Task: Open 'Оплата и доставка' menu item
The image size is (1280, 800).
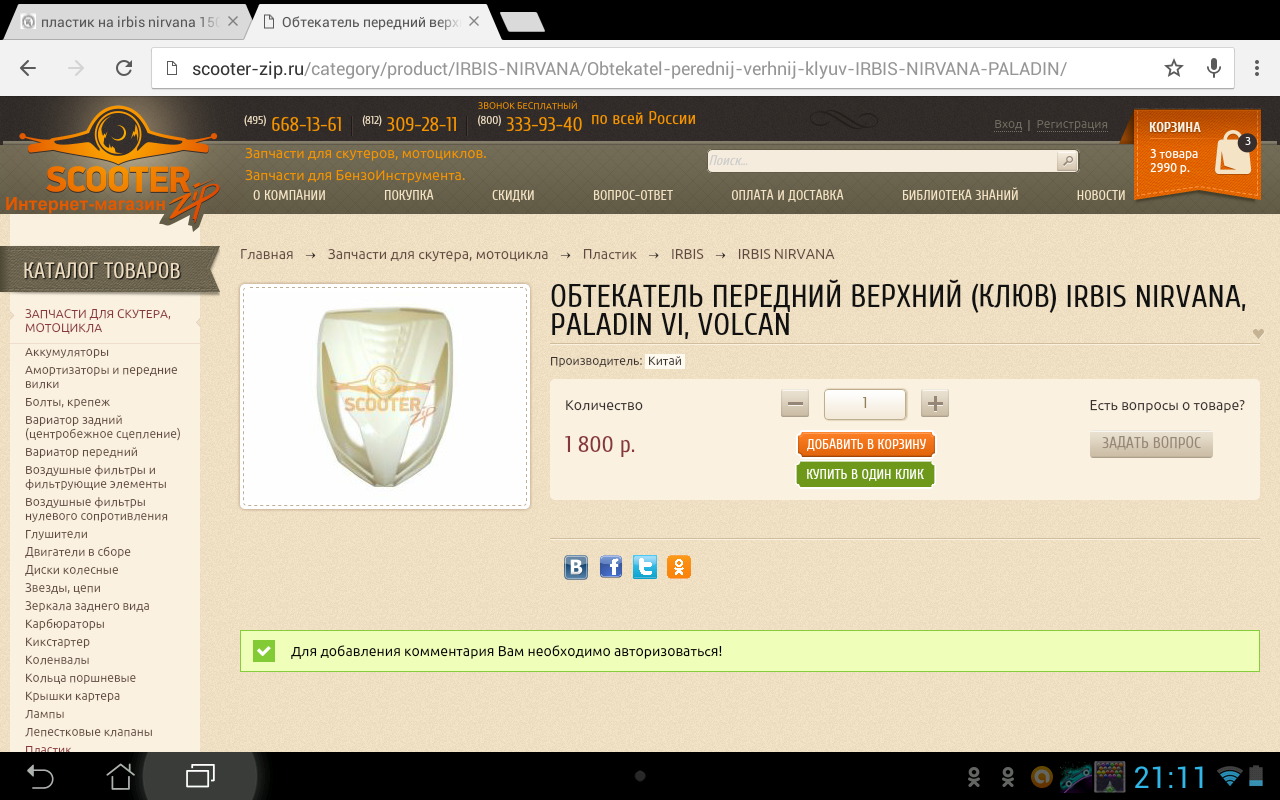Action: (787, 195)
